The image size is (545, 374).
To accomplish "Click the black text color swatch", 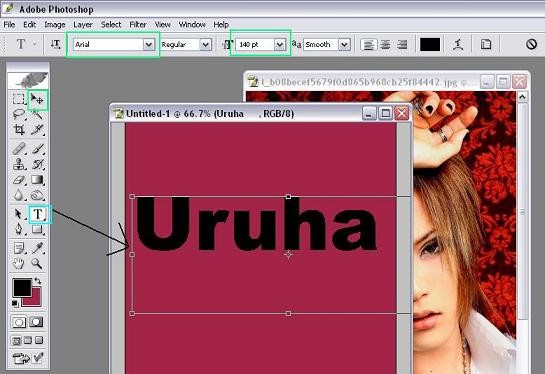I will (x=430, y=44).
